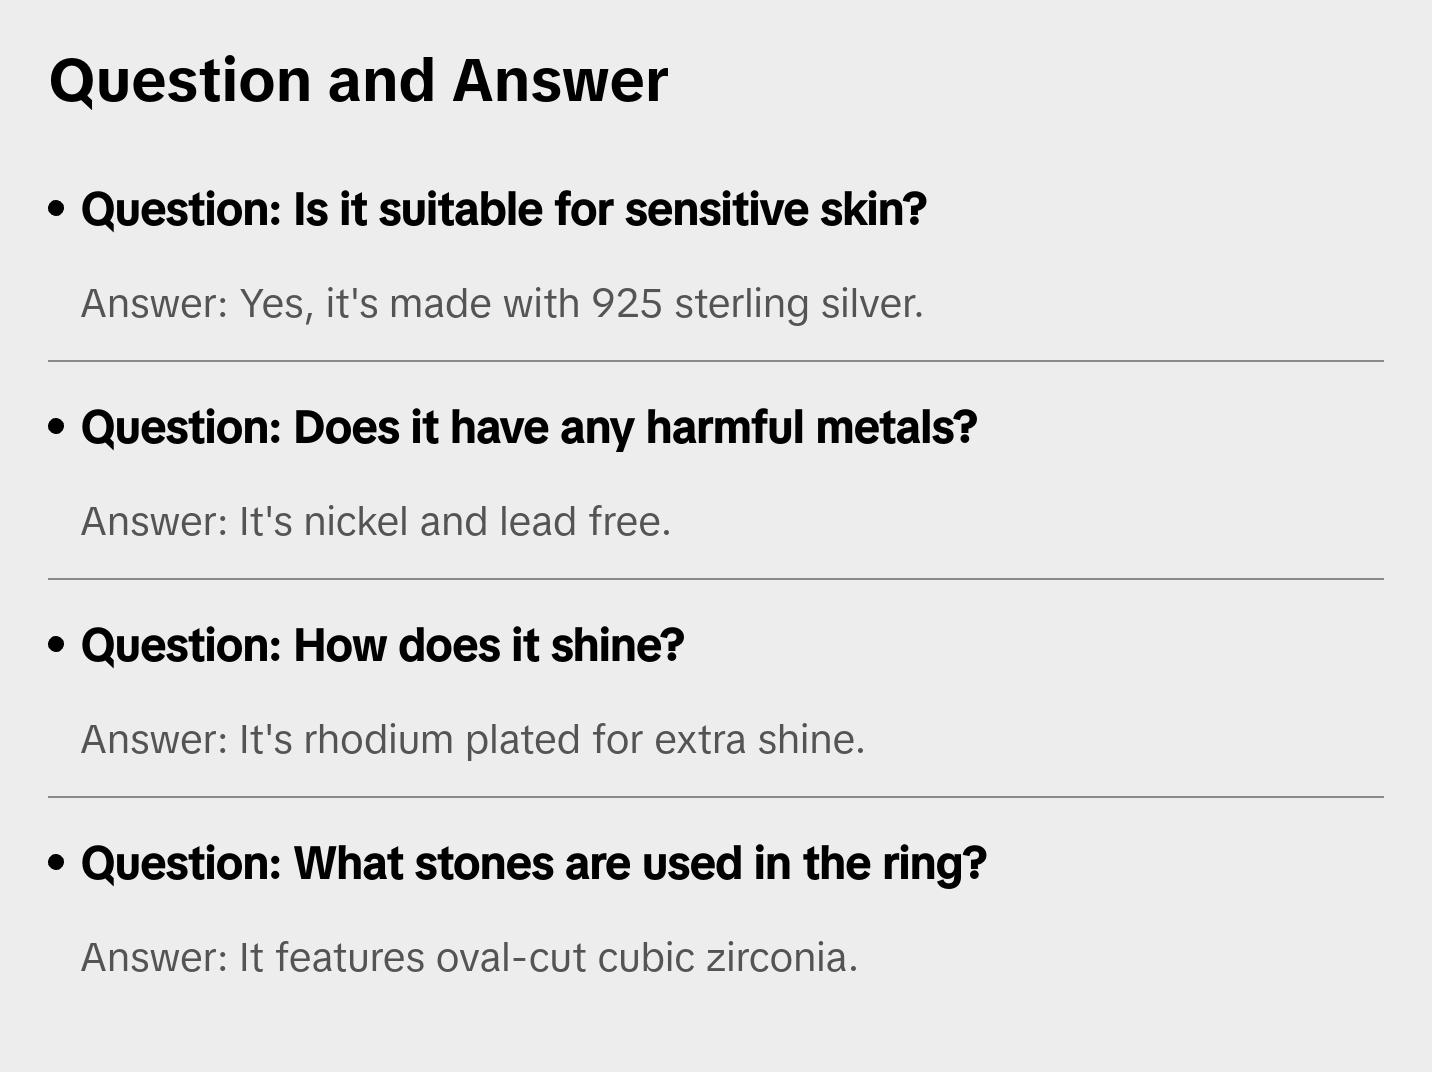
Task: Select the question about sensitive skin suitability
Action: tap(504, 209)
